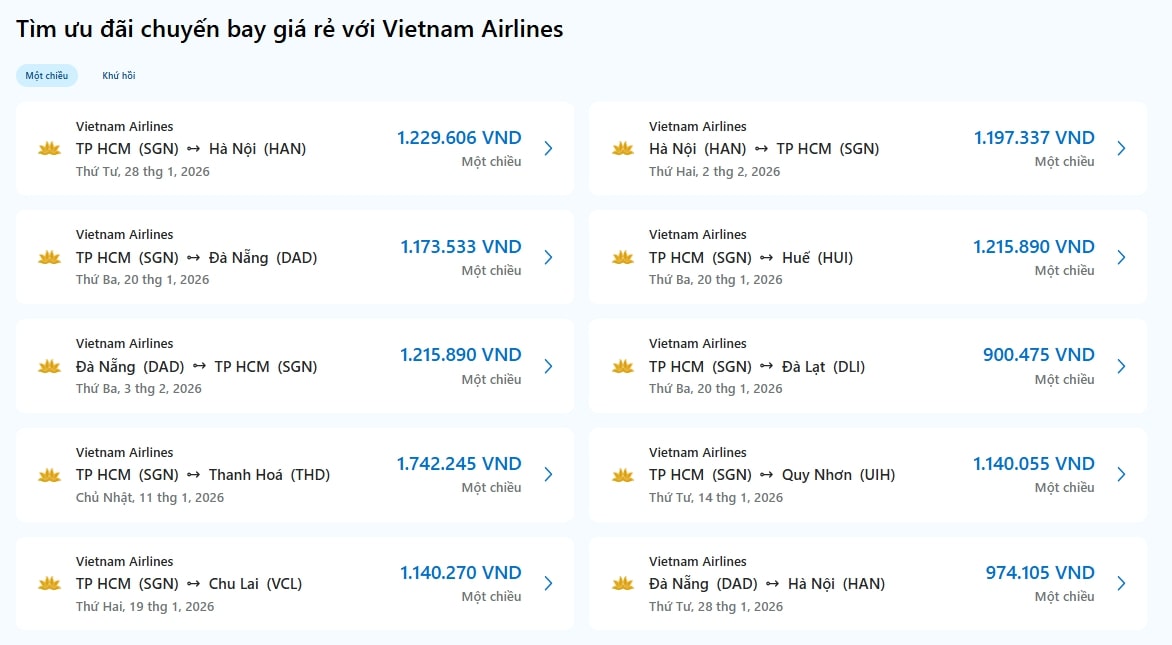This screenshot has height=645, width=1172.
Task: Switch to the Khứ hồi tab
Action: [x=118, y=75]
